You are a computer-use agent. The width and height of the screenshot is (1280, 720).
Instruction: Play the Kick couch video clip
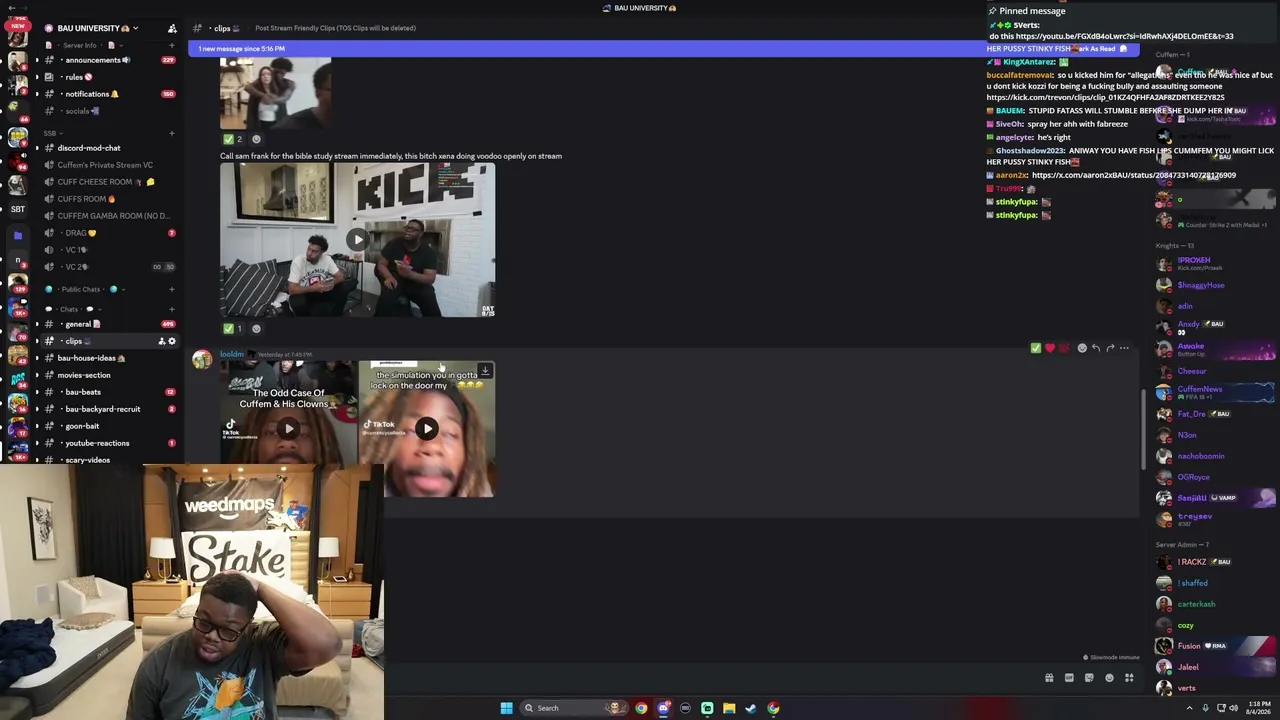click(x=357, y=239)
